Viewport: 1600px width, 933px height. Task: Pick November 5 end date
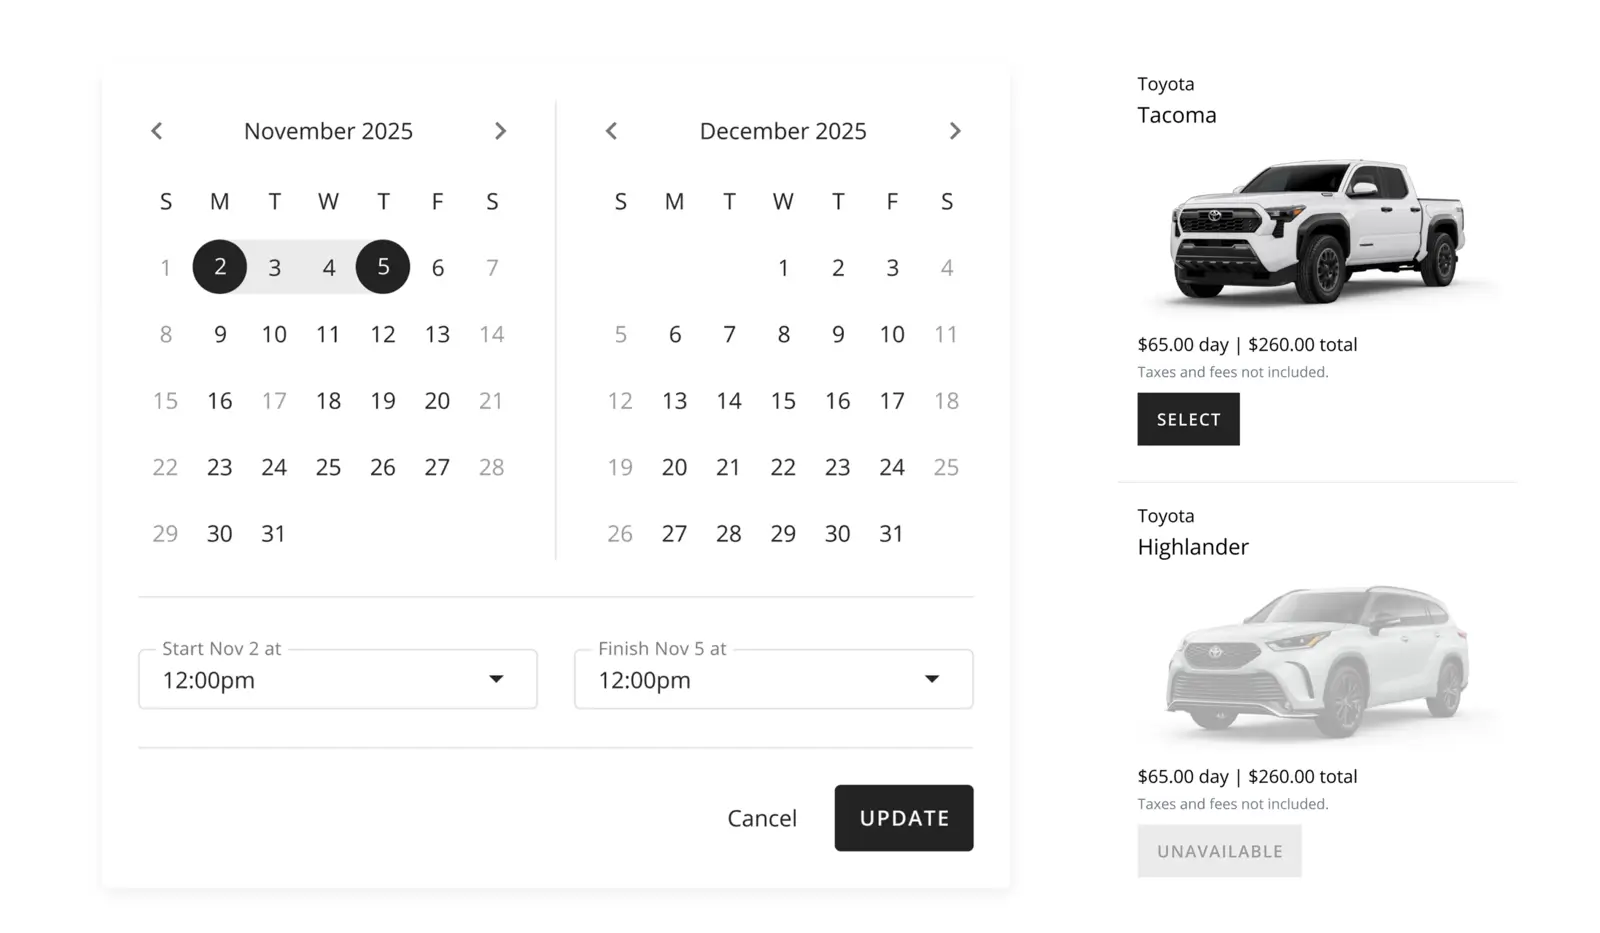point(383,267)
